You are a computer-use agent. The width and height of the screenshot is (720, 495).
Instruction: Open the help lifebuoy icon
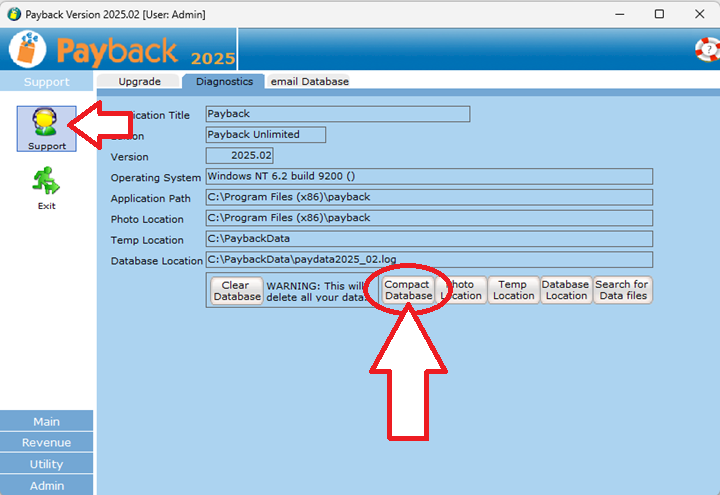click(x=707, y=49)
